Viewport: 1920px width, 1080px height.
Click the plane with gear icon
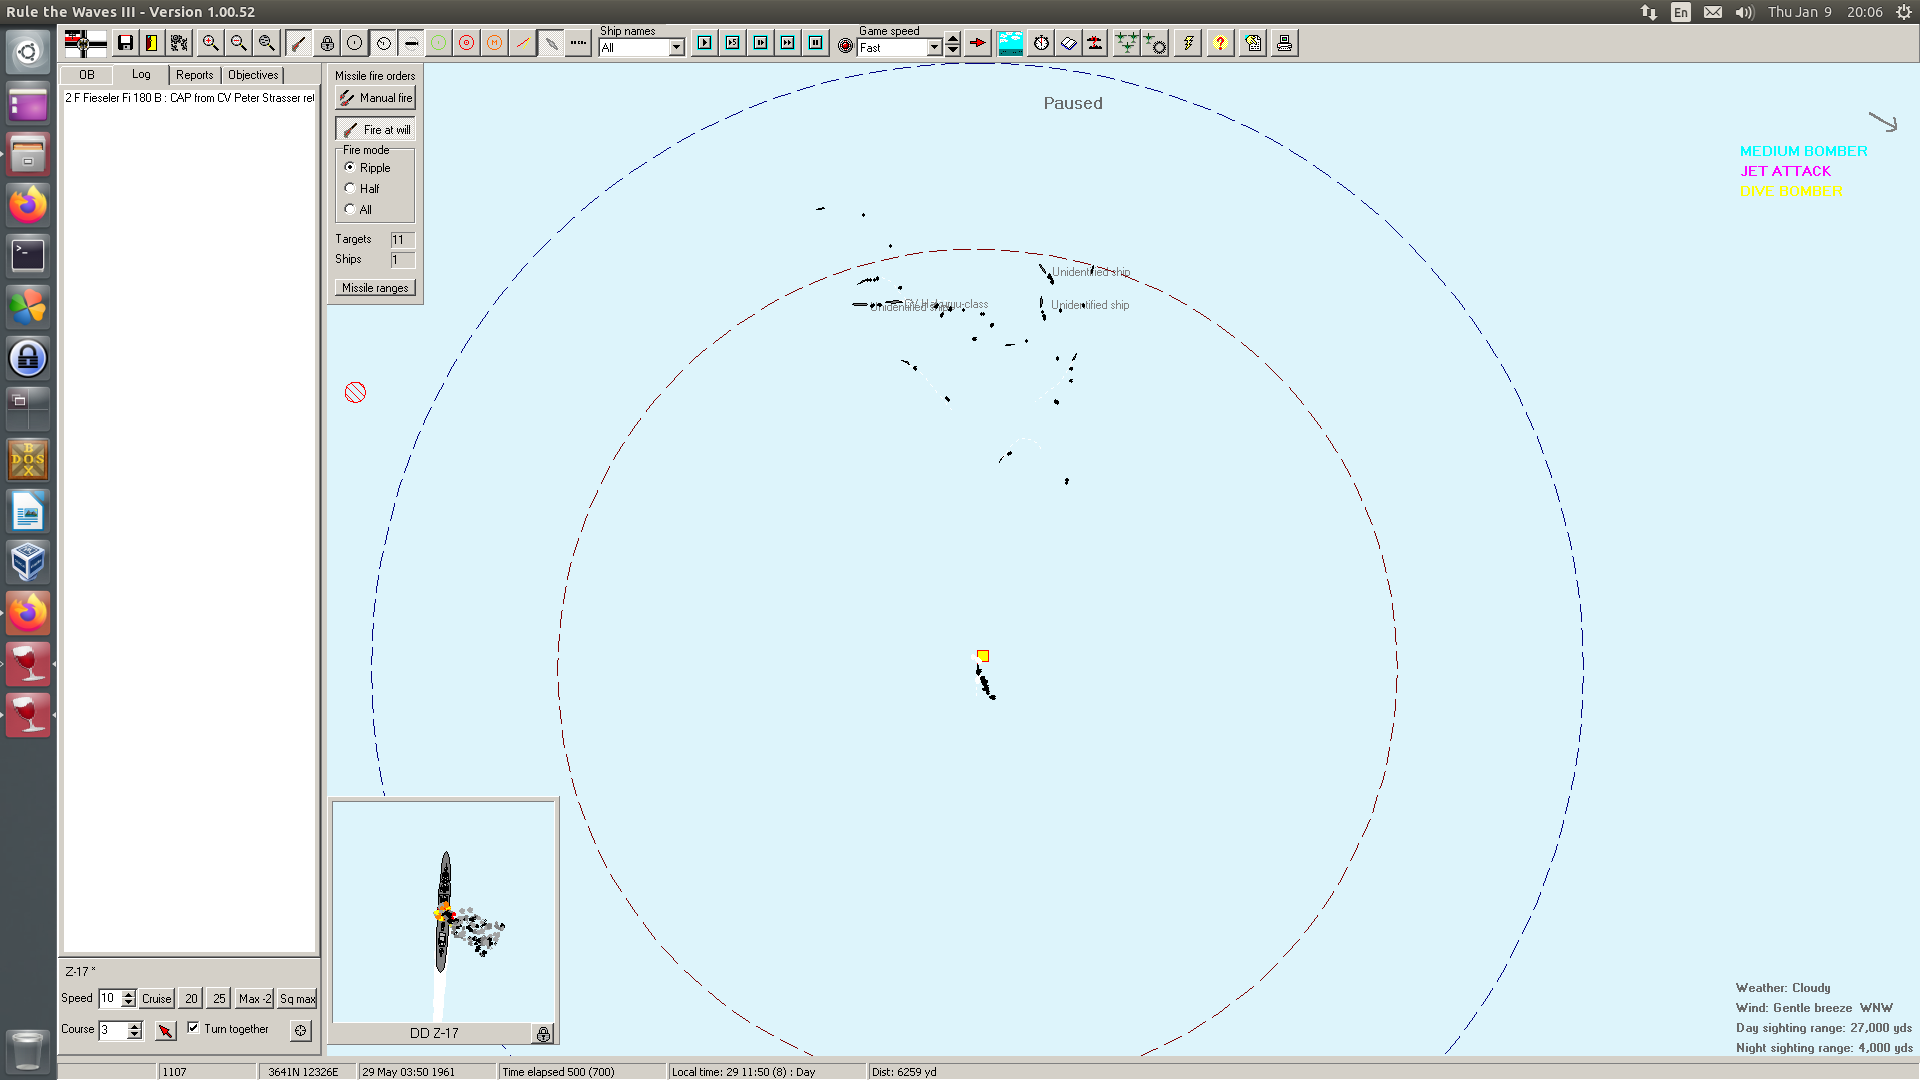pyautogui.click(x=1155, y=43)
